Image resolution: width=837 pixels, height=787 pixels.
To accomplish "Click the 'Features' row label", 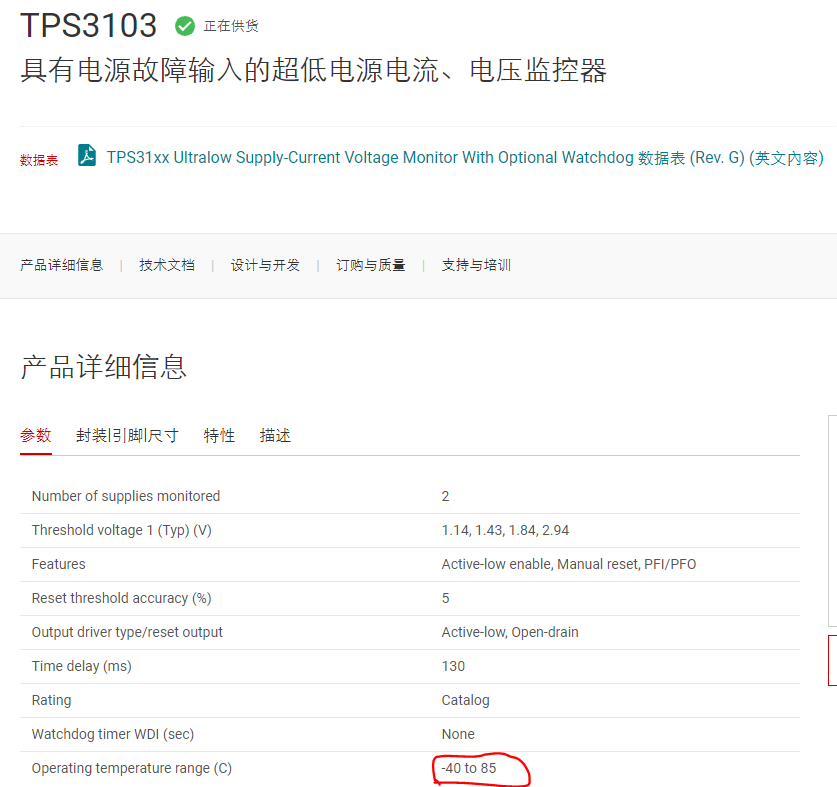I will tap(59, 564).
